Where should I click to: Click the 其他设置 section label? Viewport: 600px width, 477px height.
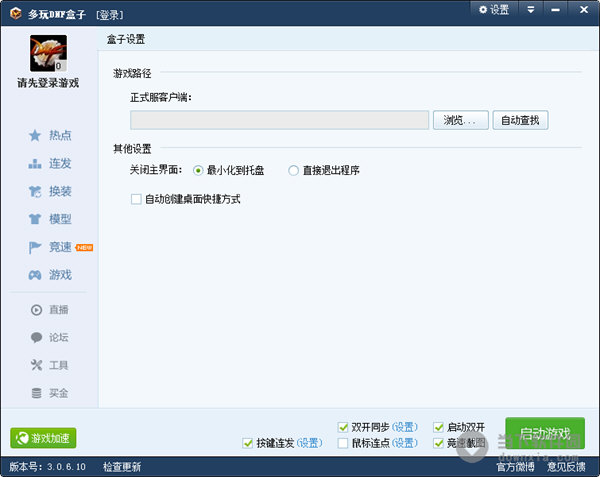132,148
